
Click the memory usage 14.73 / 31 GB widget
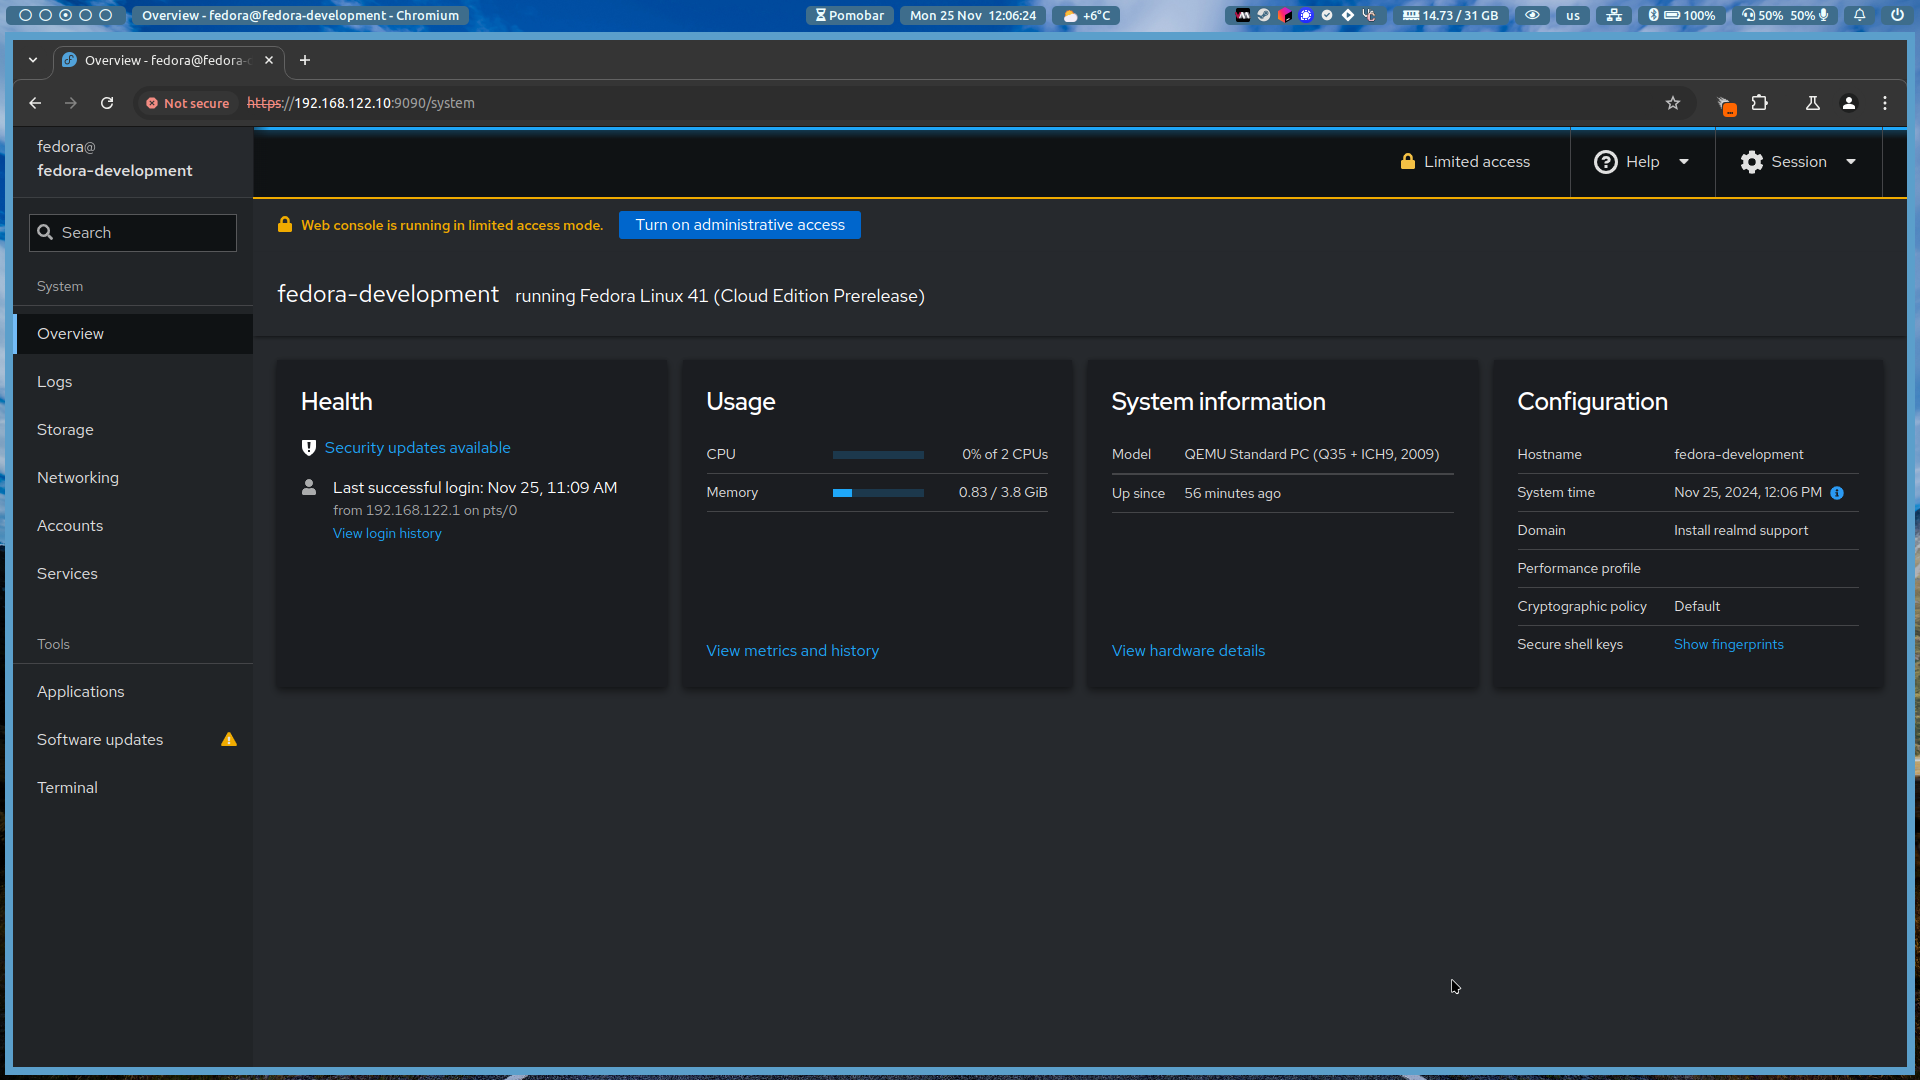1450,15
